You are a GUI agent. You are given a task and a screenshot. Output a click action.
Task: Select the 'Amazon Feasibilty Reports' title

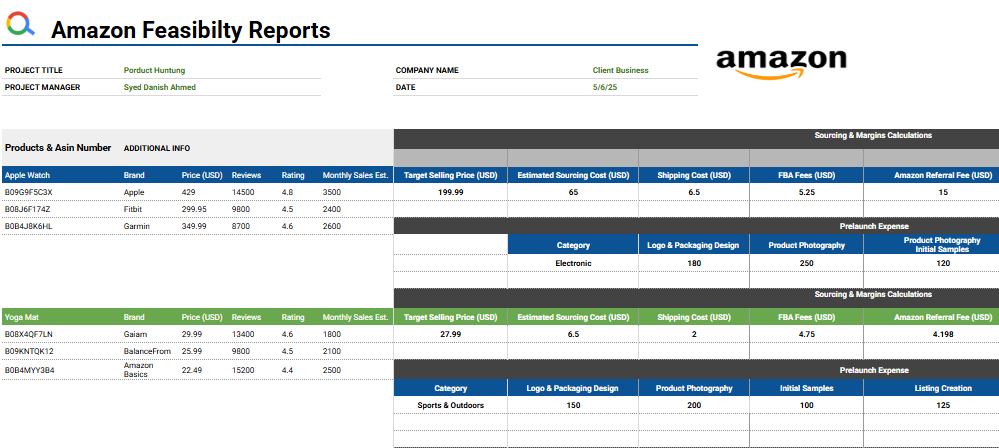tap(190, 29)
